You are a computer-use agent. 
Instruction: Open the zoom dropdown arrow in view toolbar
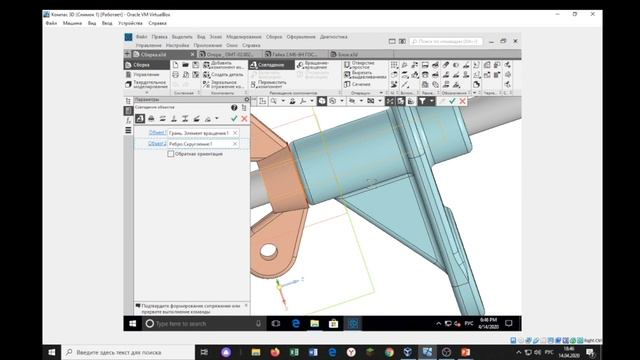282,101
